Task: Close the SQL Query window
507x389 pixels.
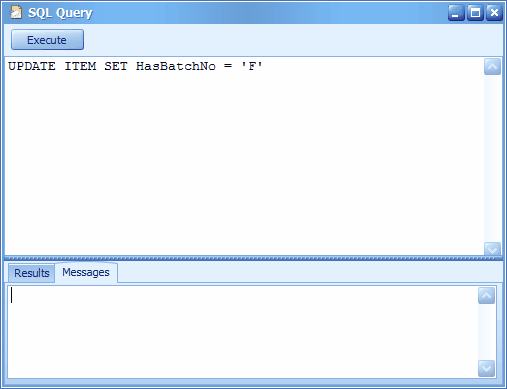Action: point(494,13)
